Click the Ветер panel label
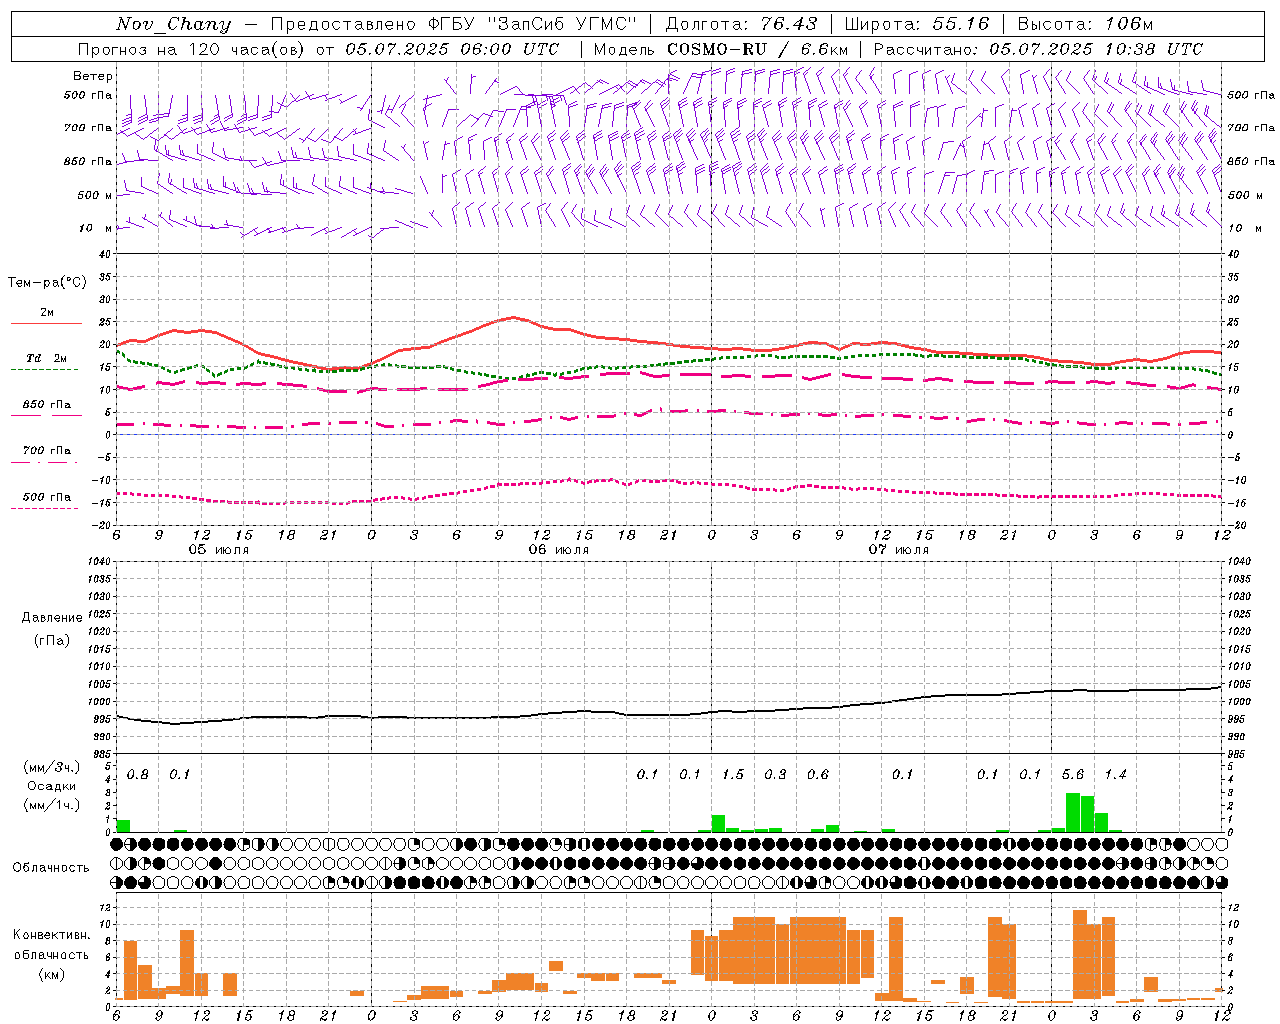 93,76
